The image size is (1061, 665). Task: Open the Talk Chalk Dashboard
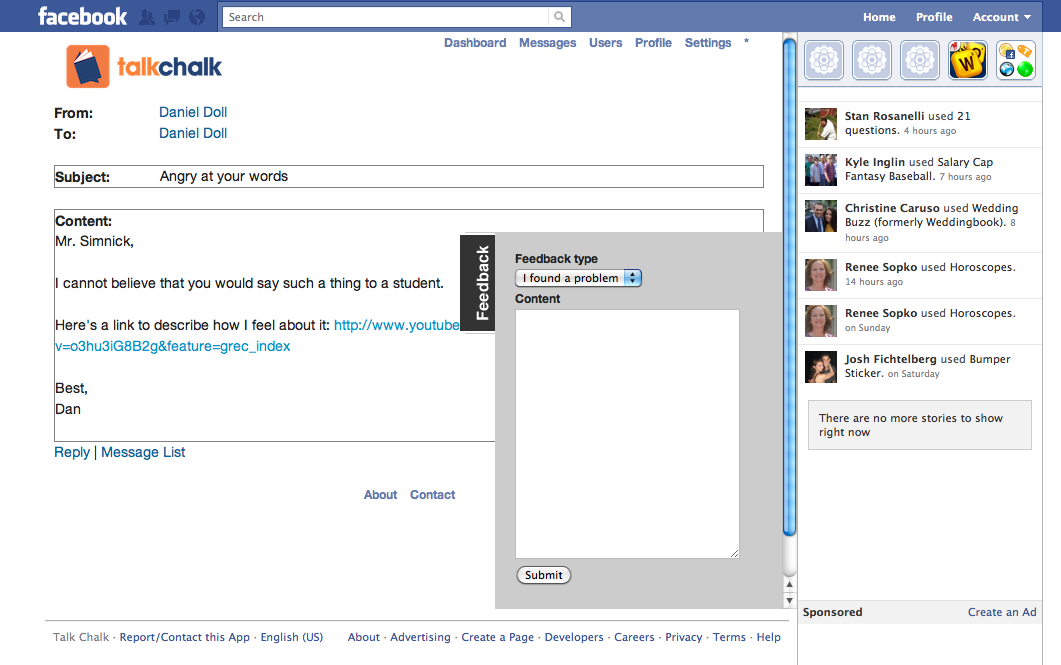coord(475,43)
